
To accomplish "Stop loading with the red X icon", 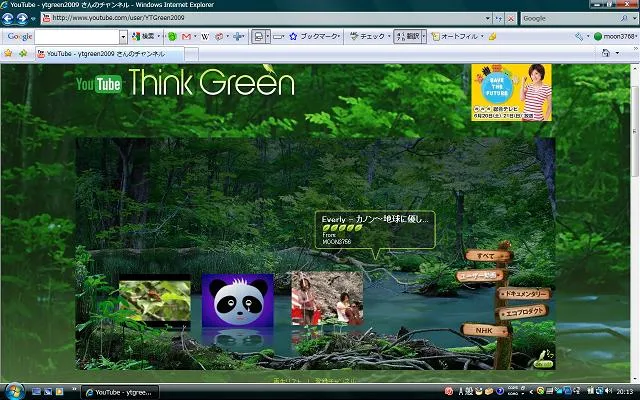I will point(511,18).
